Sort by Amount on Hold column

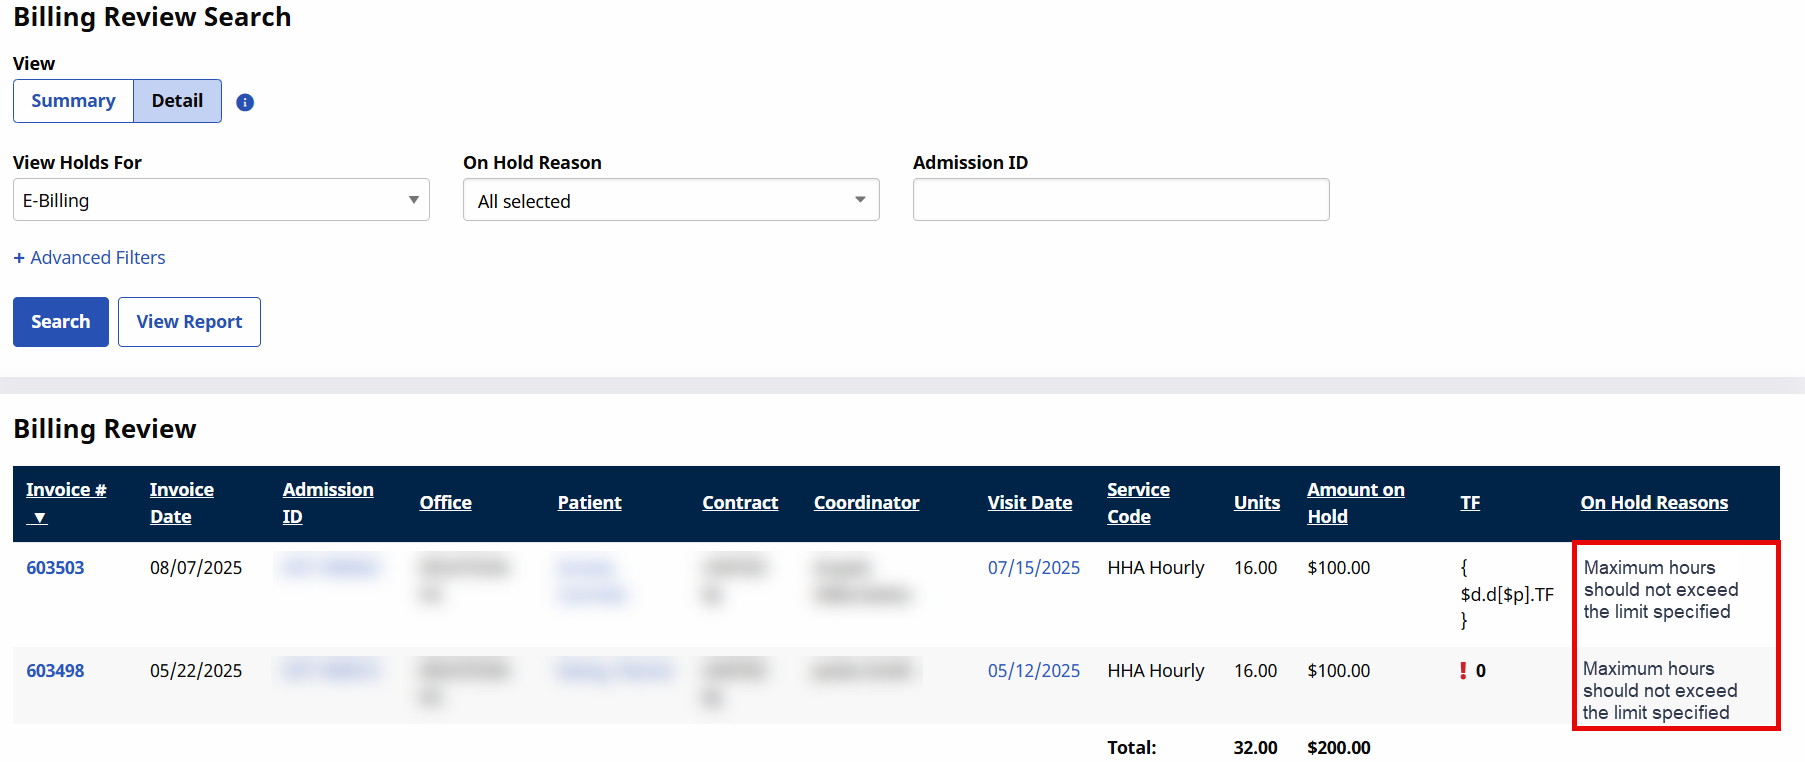point(1355,503)
